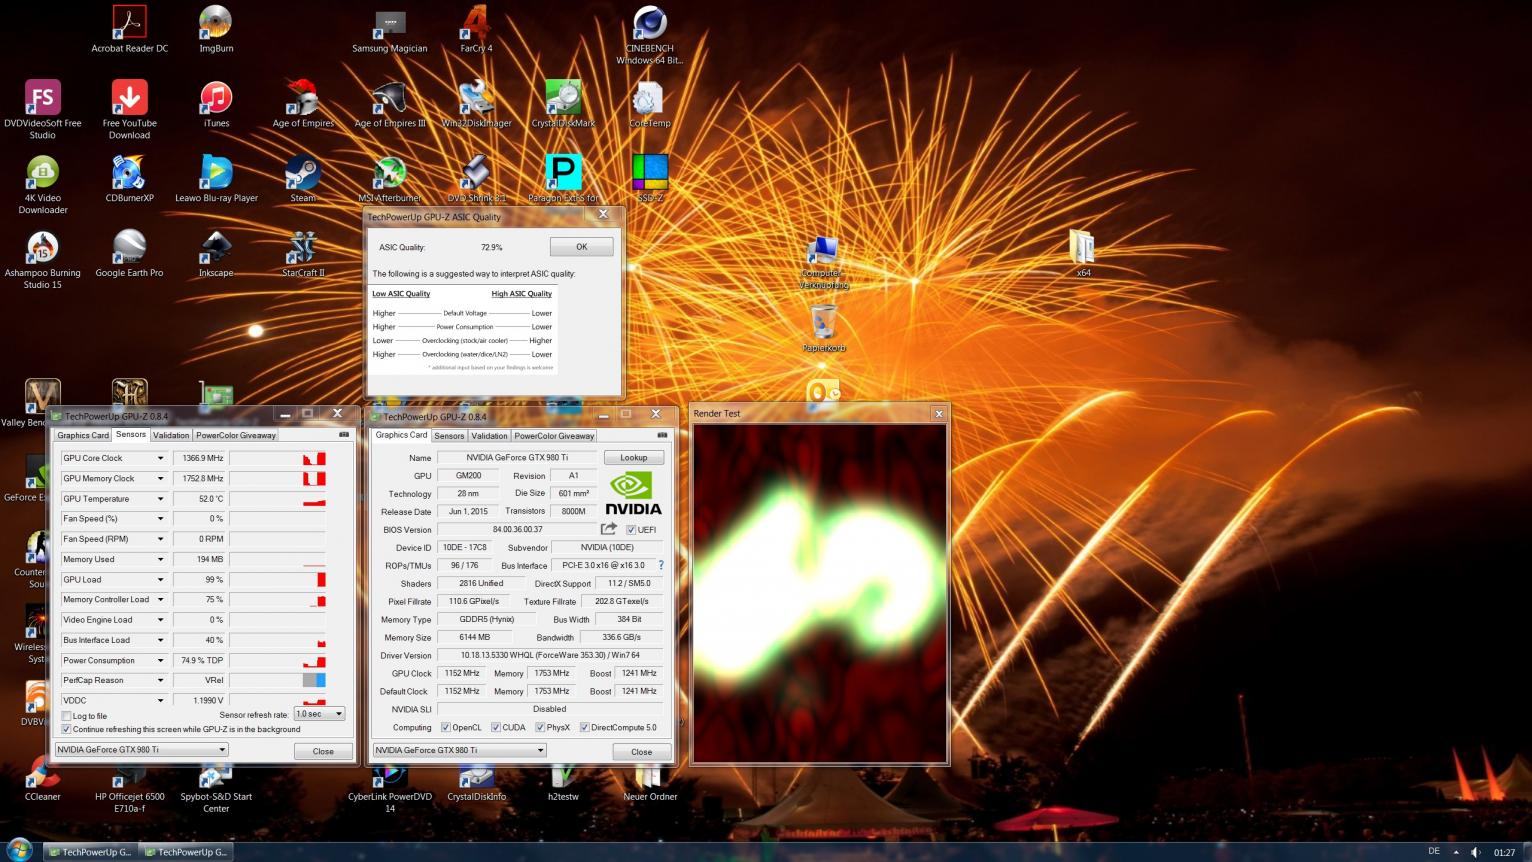The height and width of the screenshot is (862, 1532).
Task: Open CrystalDiskMark desktop icon
Action: 563,104
